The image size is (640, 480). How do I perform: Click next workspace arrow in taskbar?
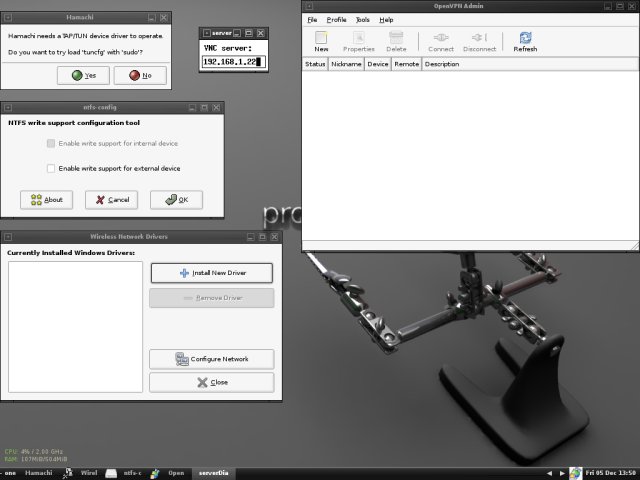562,473
